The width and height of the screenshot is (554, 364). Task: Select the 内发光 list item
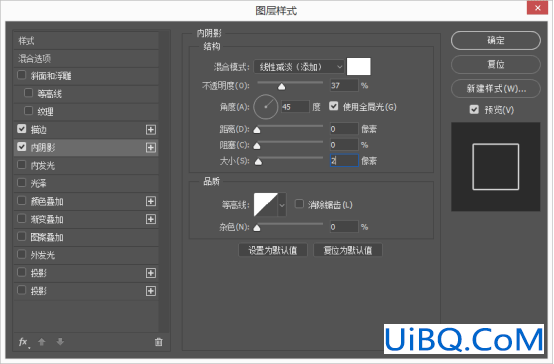click(x=86, y=165)
